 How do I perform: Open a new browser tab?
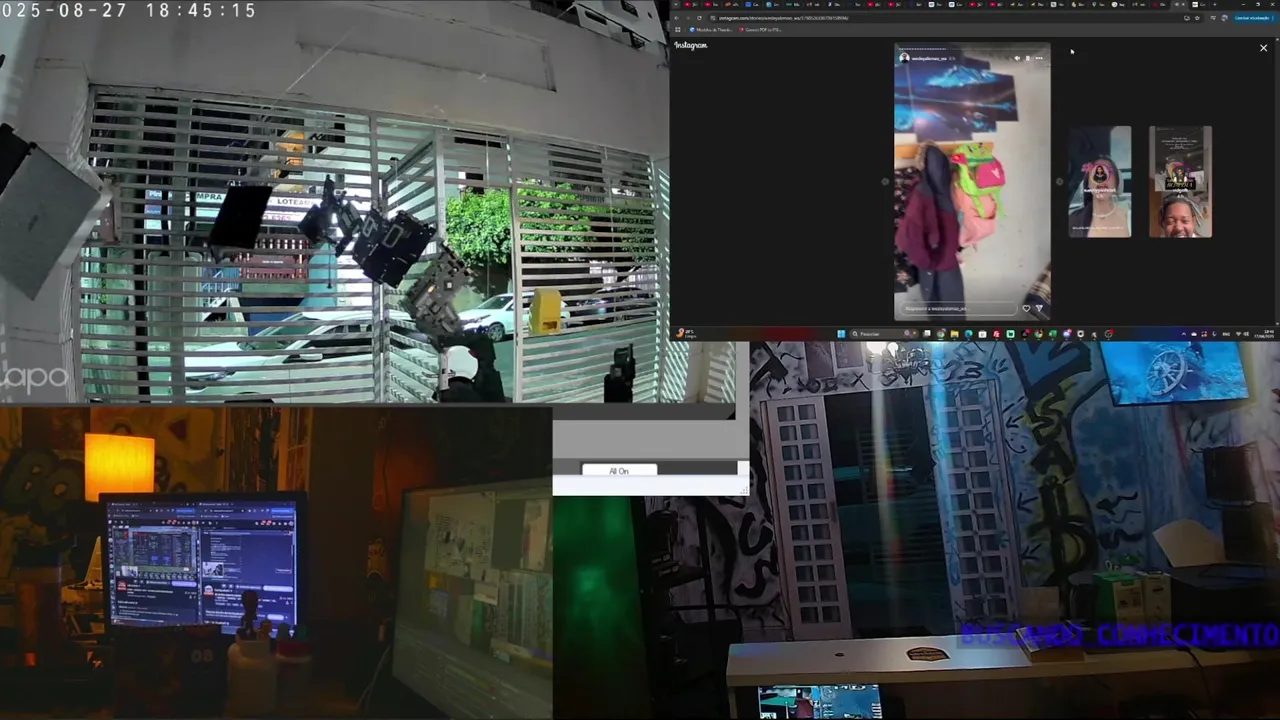(1214, 4)
